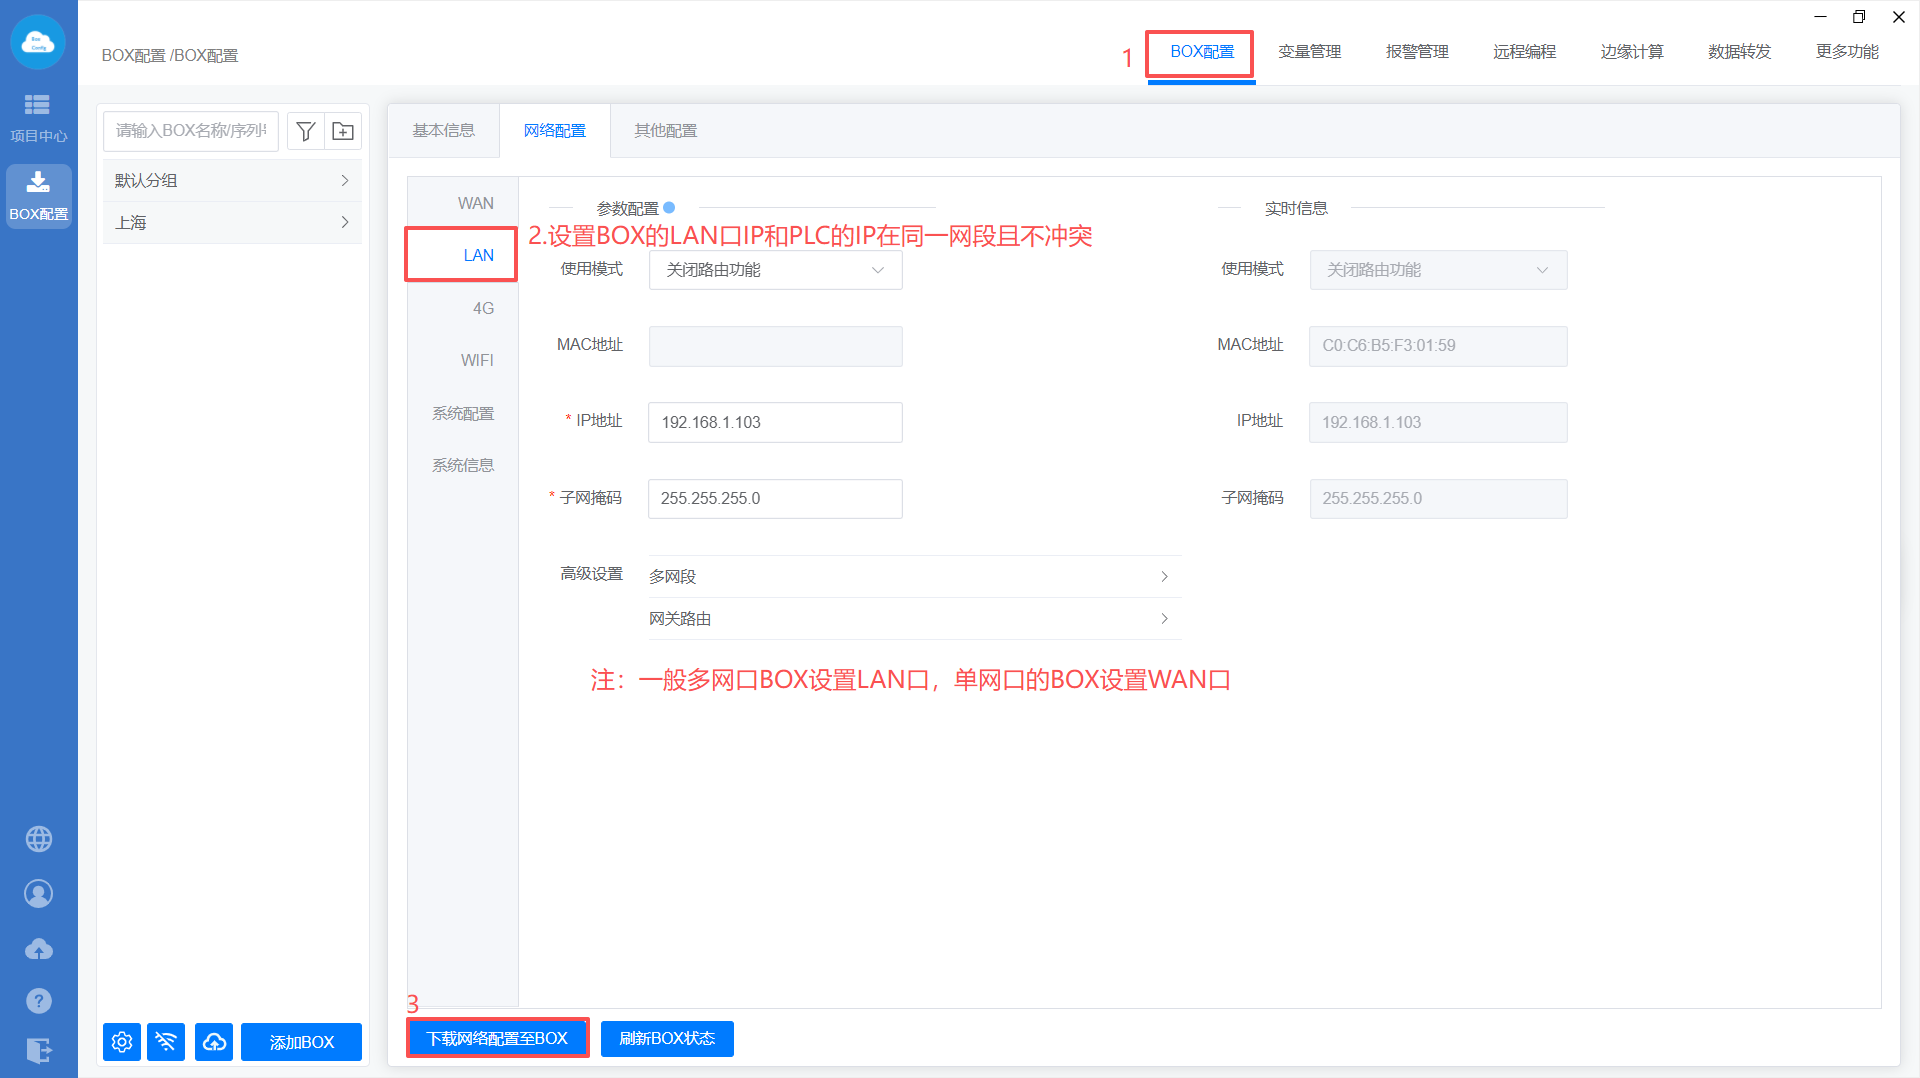The width and height of the screenshot is (1920, 1078).
Task: Open the globe language icon in sidebar
Action: click(x=39, y=839)
